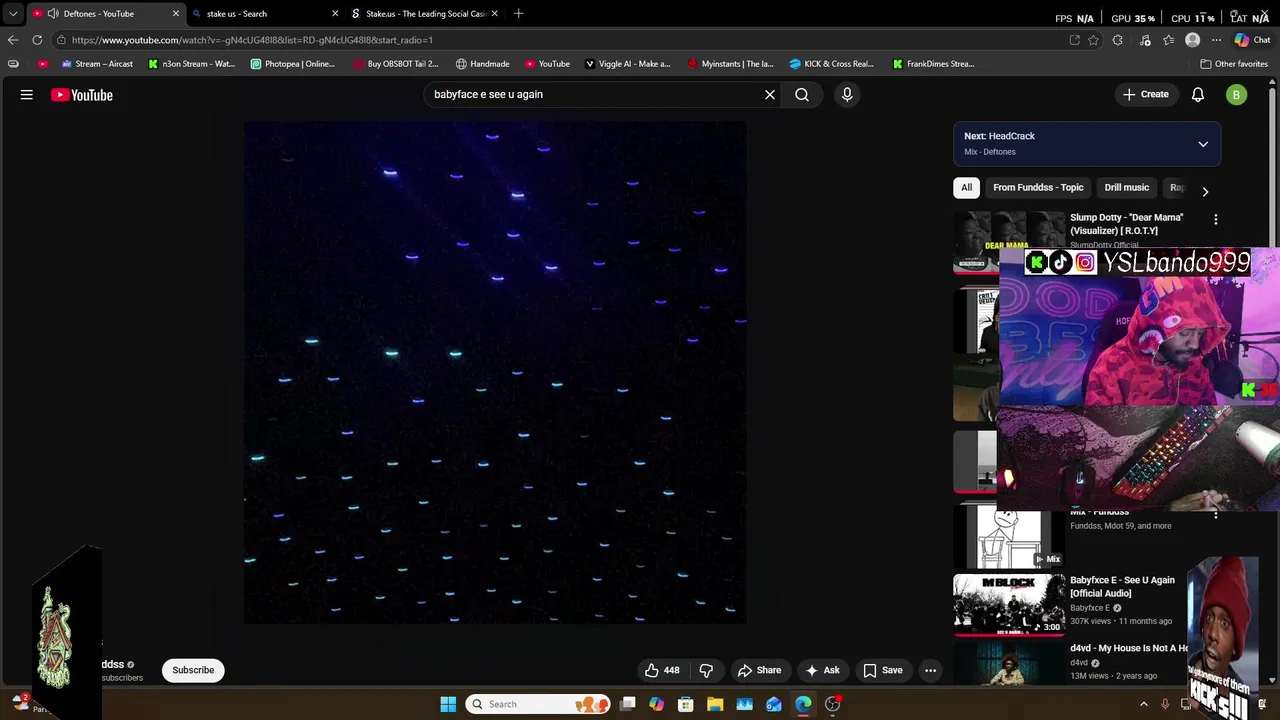Open the YouTube hamburger guide menu
Viewport: 1280px width, 720px height.
click(x=27, y=95)
